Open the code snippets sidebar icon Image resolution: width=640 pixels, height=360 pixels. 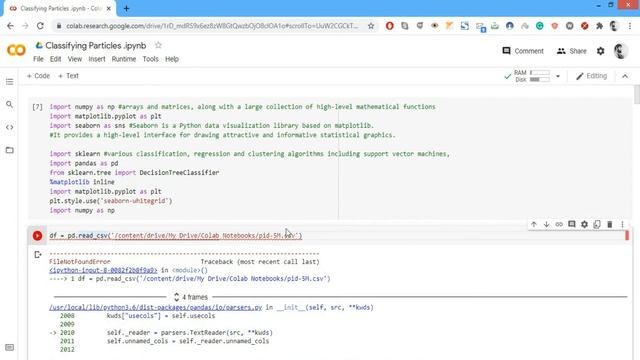[9, 127]
